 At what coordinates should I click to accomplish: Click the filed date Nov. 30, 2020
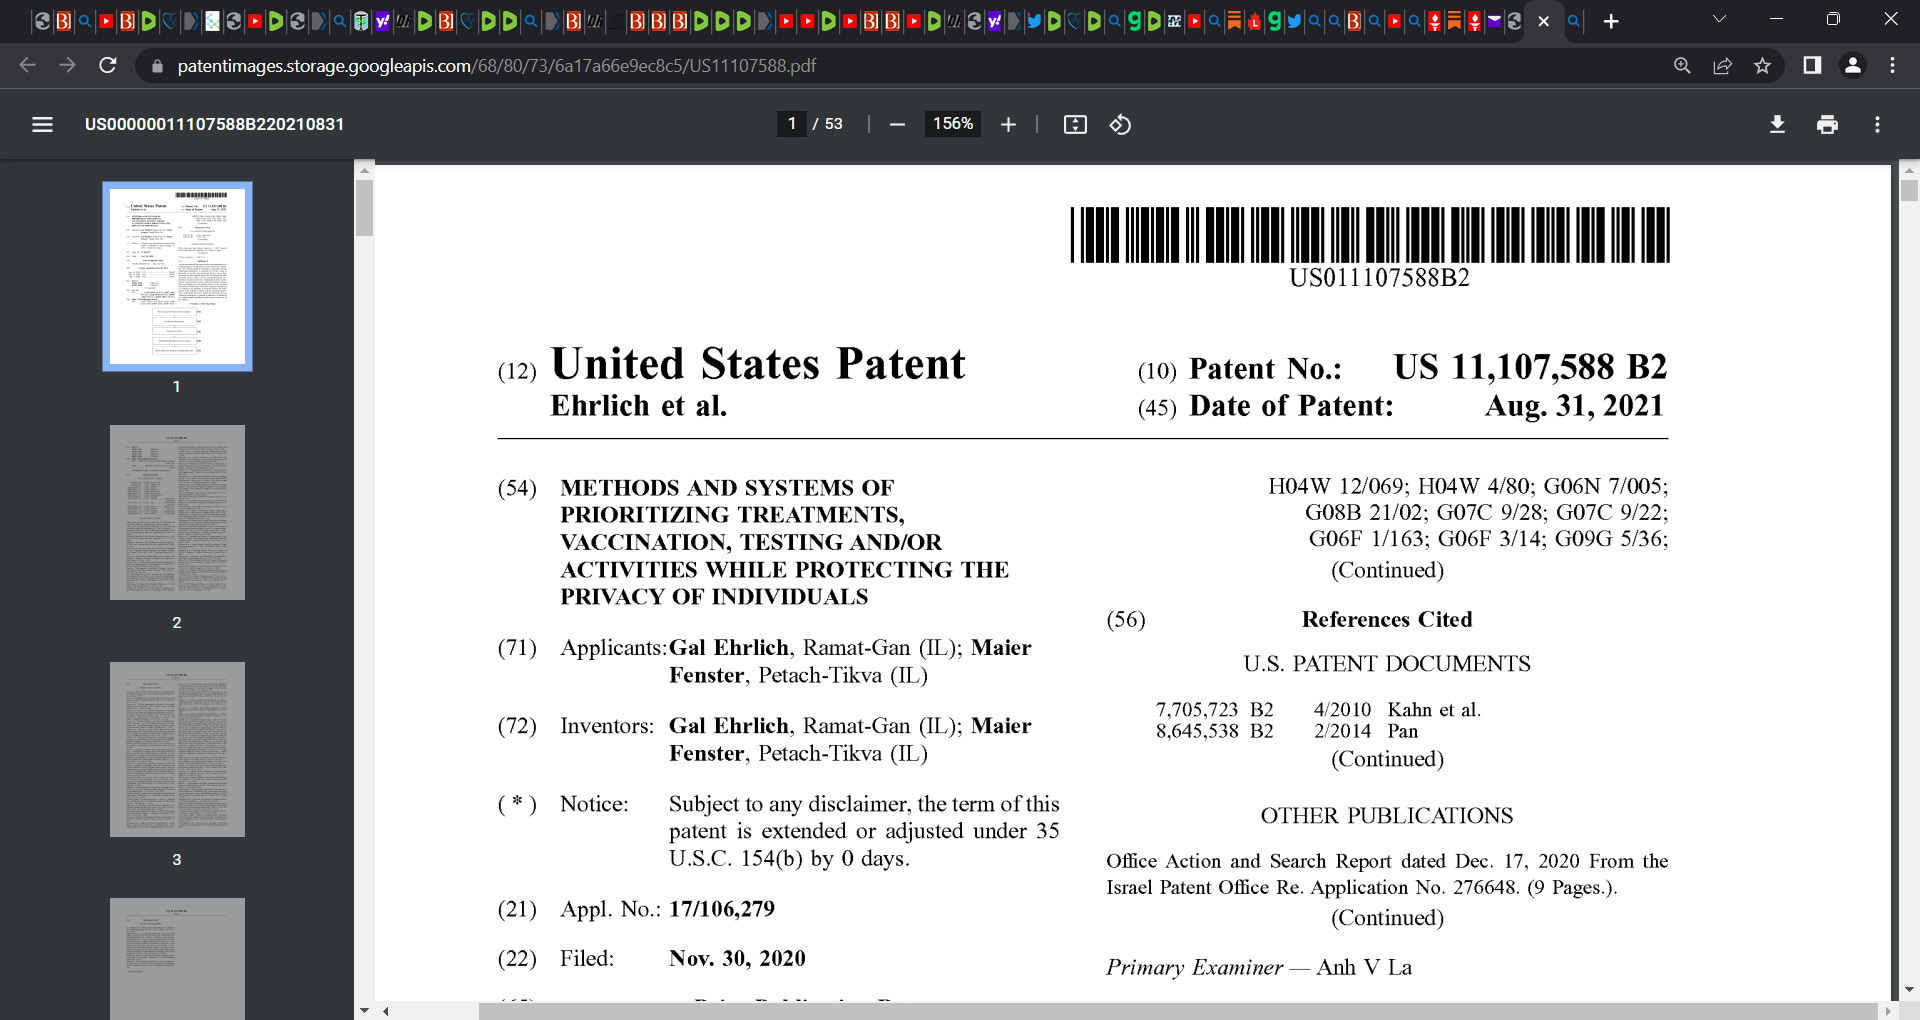coord(737,959)
